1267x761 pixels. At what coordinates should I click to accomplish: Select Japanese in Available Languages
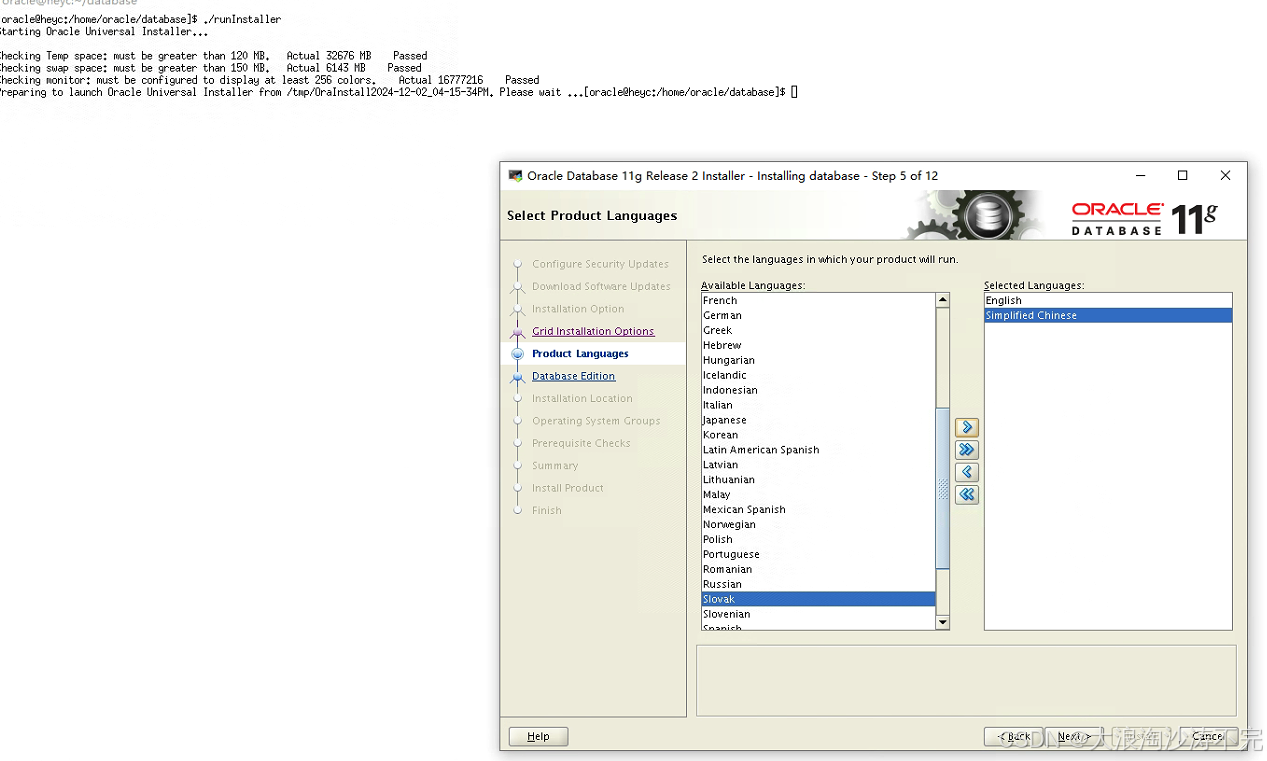(818, 420)
